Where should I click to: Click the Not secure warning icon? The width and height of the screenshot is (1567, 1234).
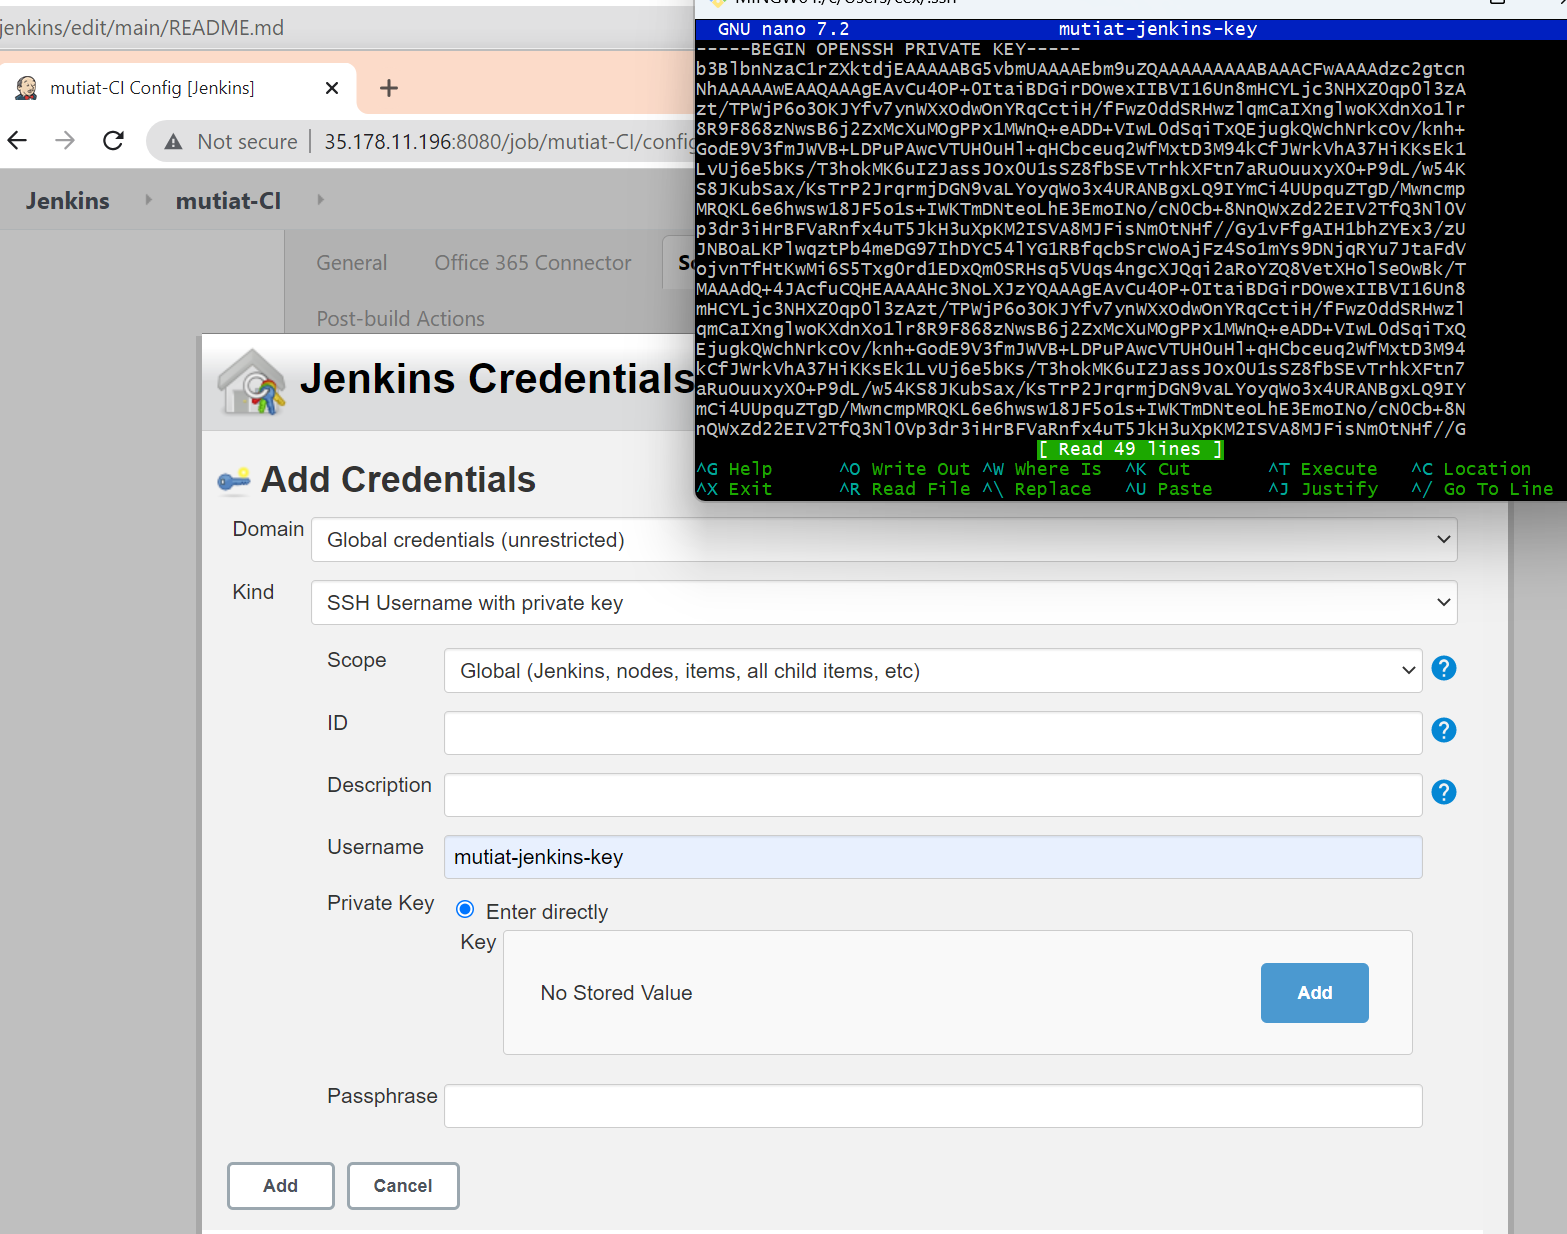click(x=173, y=141)
